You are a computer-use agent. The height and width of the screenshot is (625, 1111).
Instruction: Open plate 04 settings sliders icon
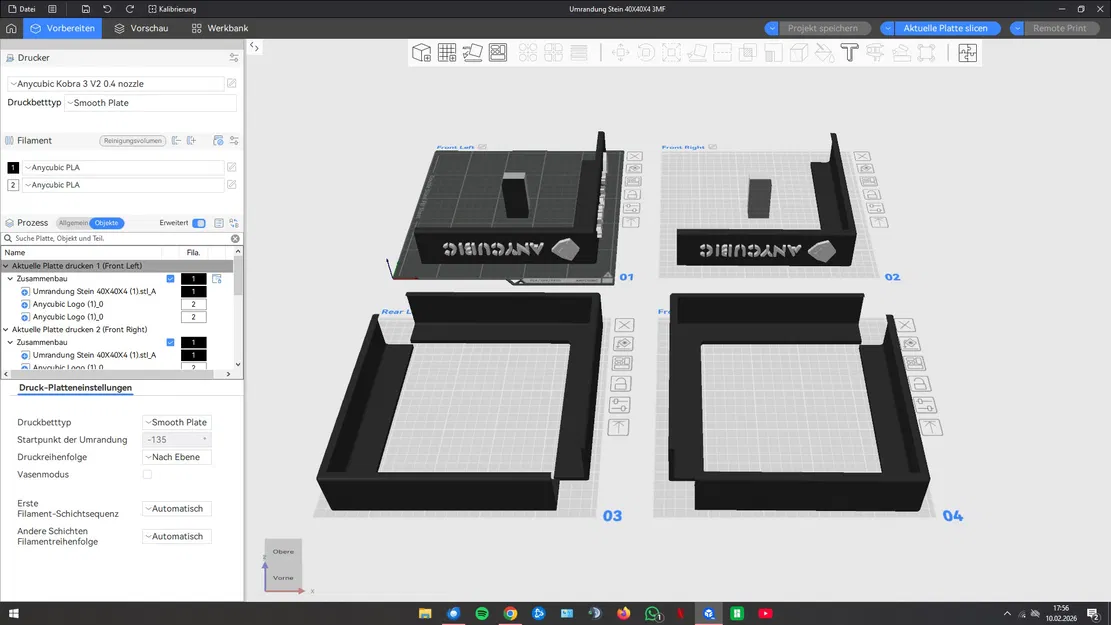coord(925,405)
